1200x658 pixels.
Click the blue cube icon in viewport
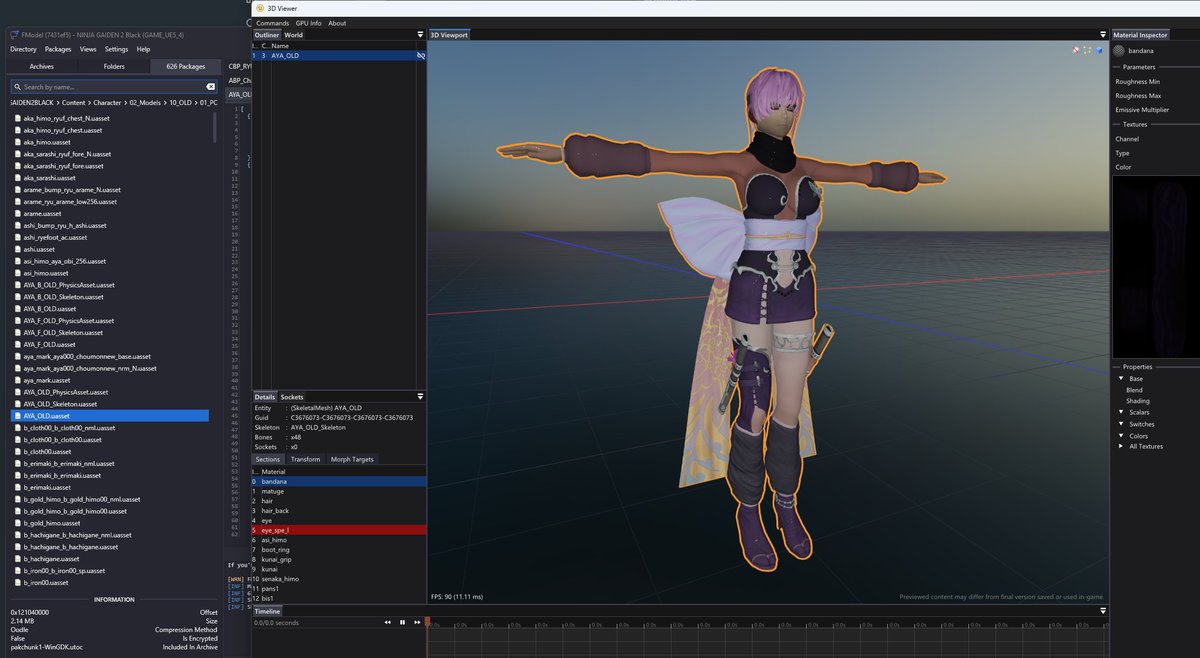pyautogui.click(x=1098, y=49)
